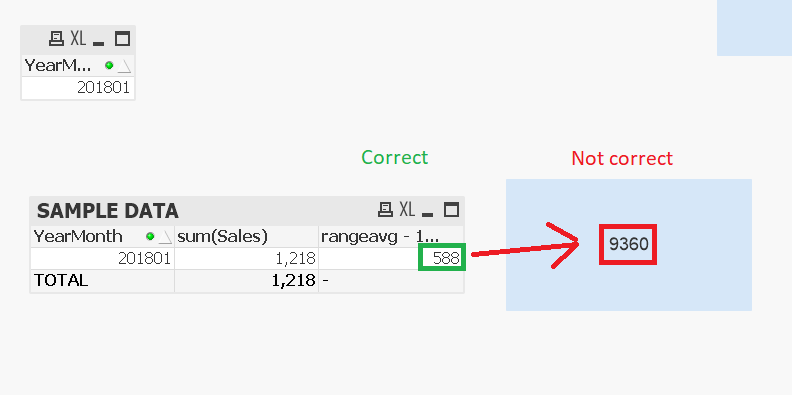The width and height of the screenshot is (792, 400).
Task: Select value 201801 in the top table box
Action: click(104, 87)
